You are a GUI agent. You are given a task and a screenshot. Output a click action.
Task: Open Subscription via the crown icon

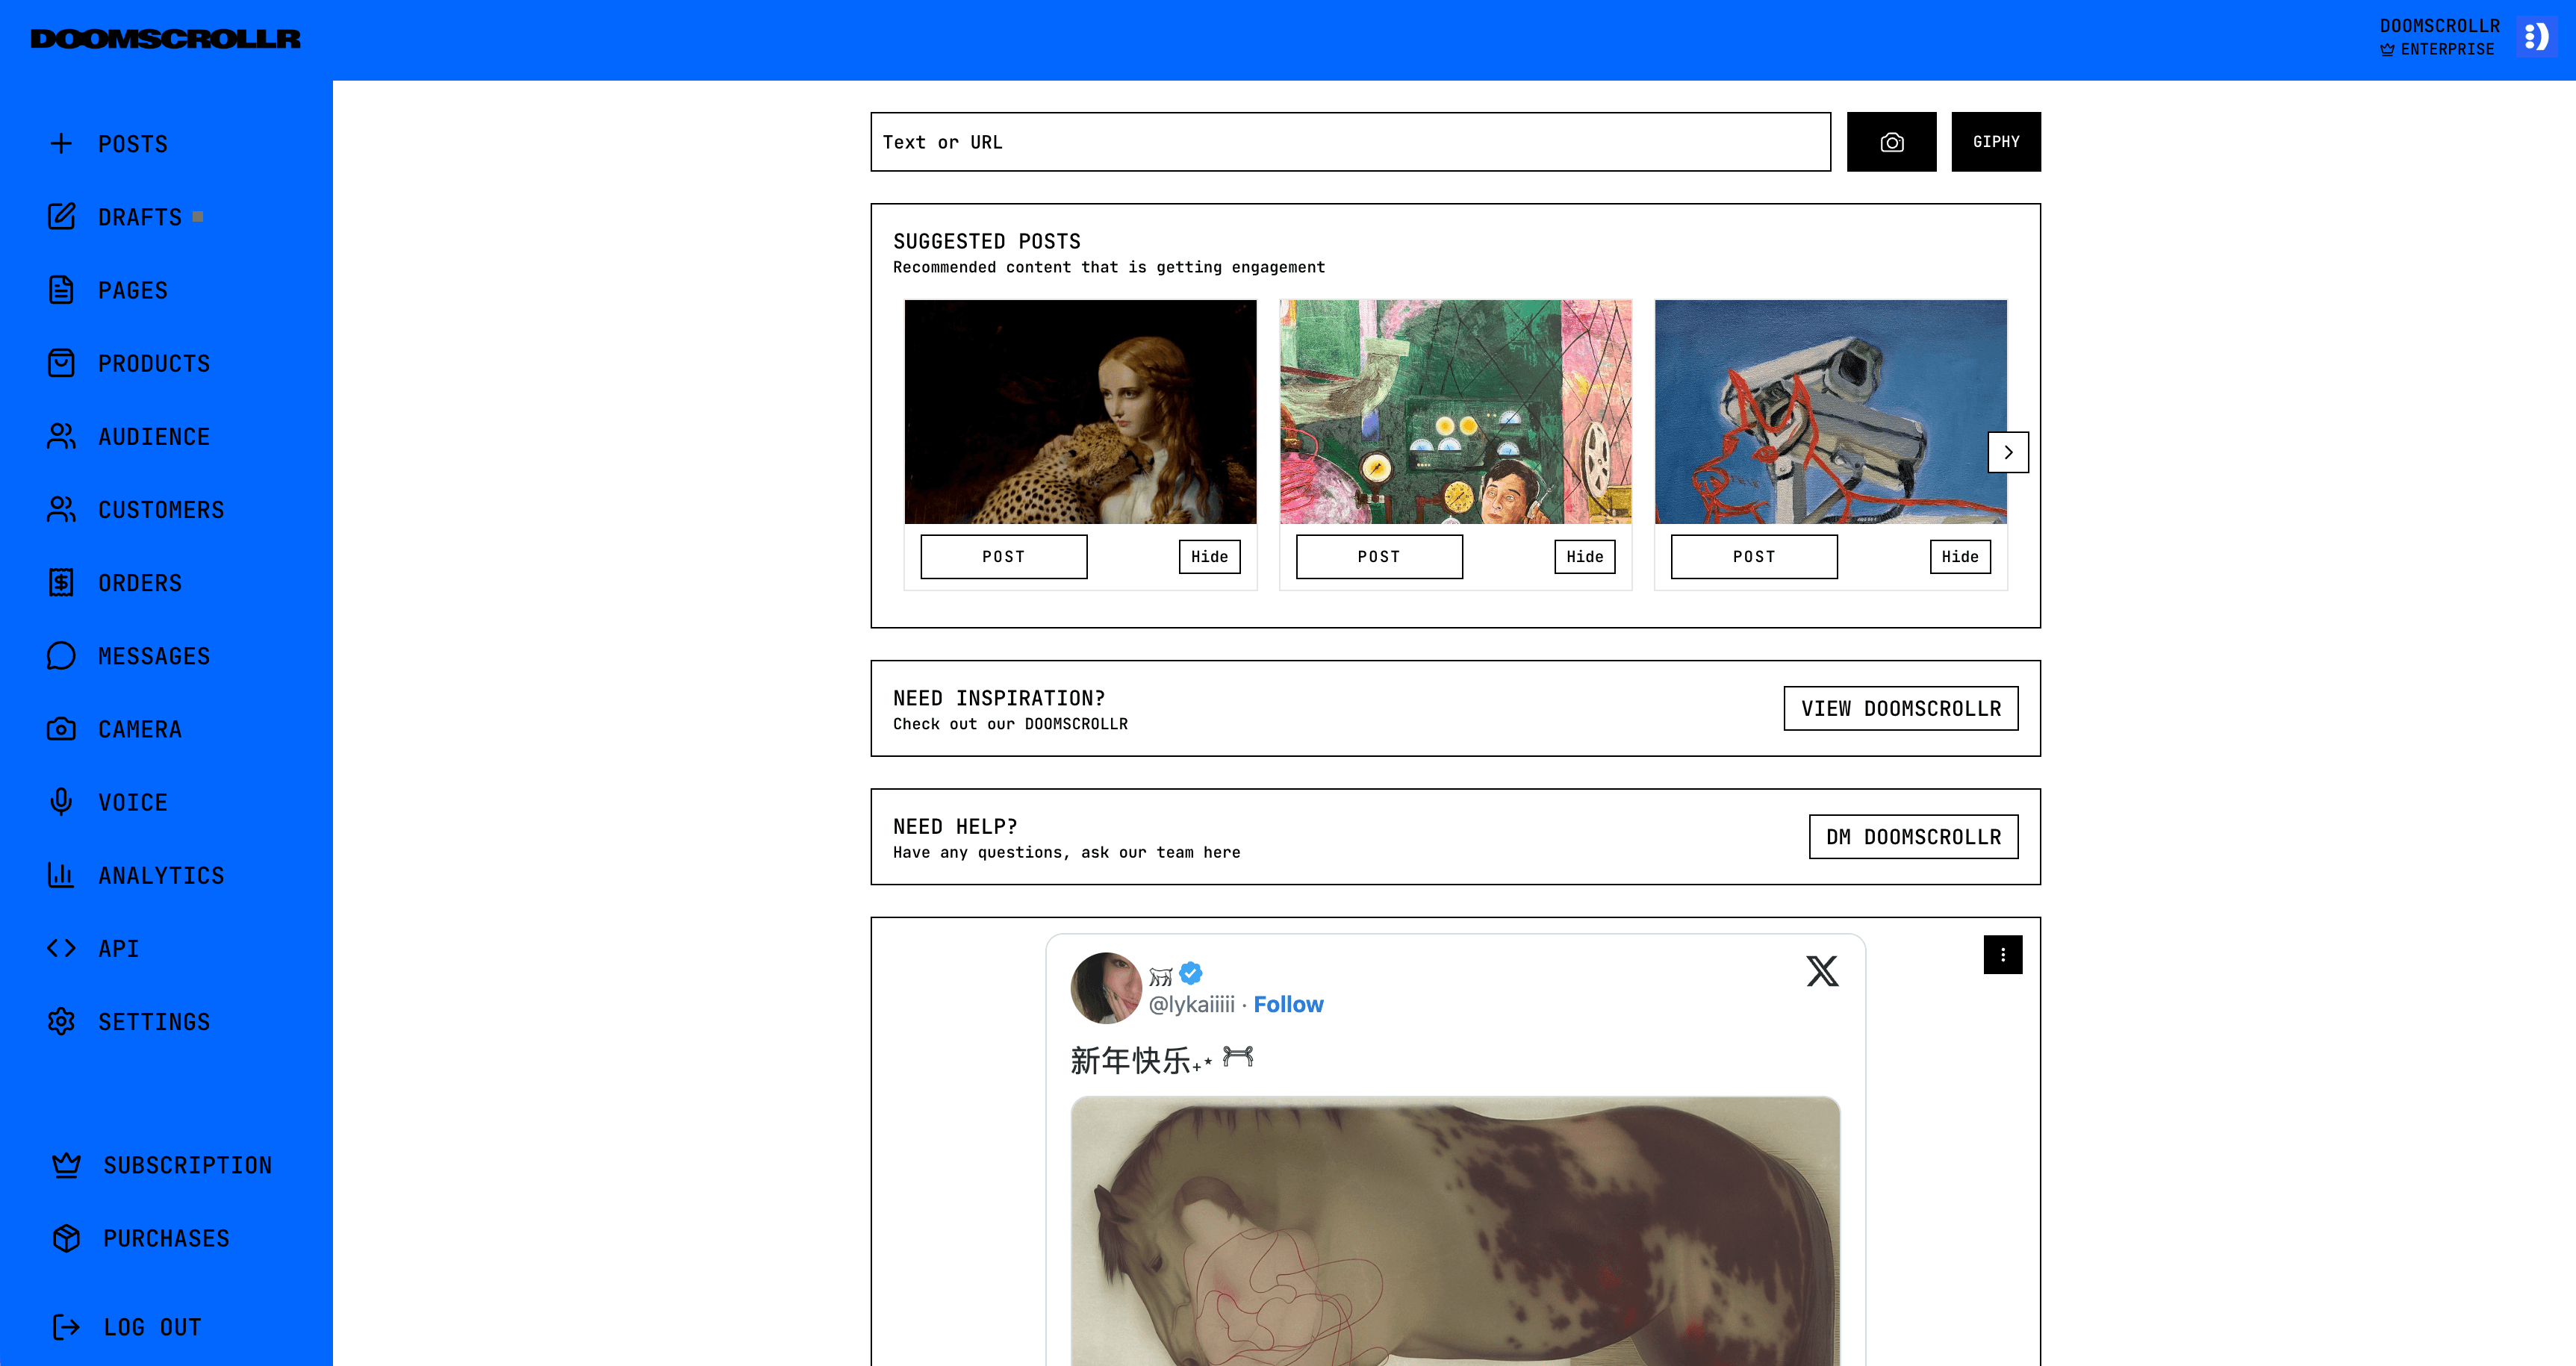66,1164
